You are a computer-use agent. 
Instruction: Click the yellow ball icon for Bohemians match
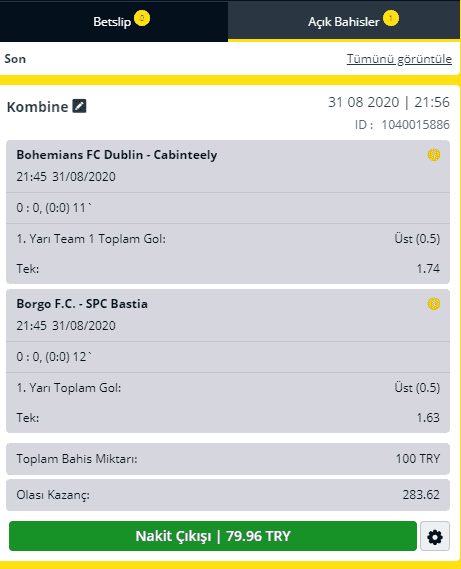[x=434, y=155]
